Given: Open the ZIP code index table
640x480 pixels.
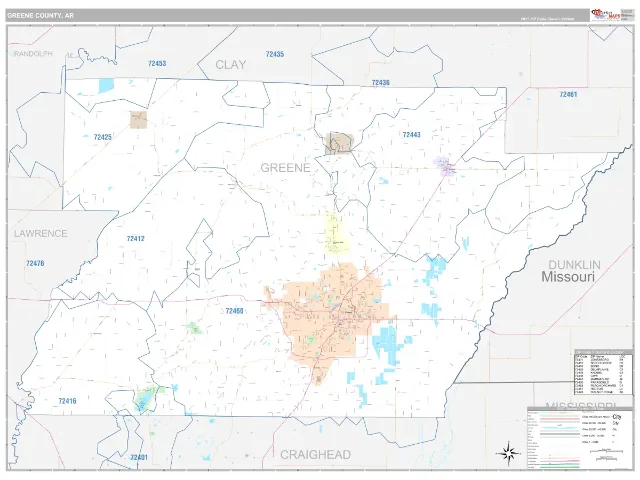Looking at the screenshot, I should [603, 372].
